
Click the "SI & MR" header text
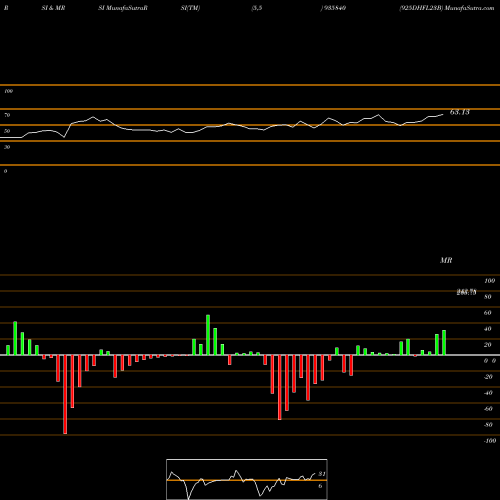(53, 8)
